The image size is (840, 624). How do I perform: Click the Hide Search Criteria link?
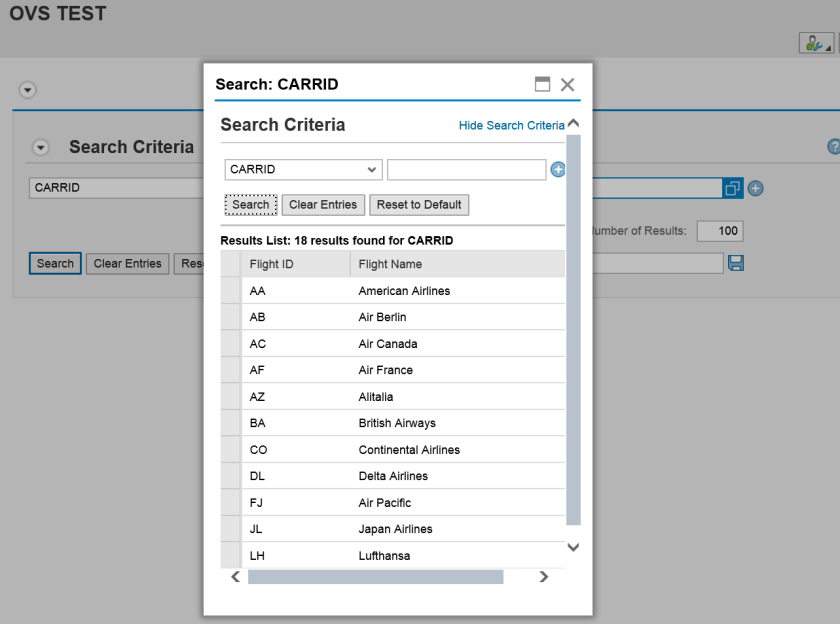tap(511, 126)
